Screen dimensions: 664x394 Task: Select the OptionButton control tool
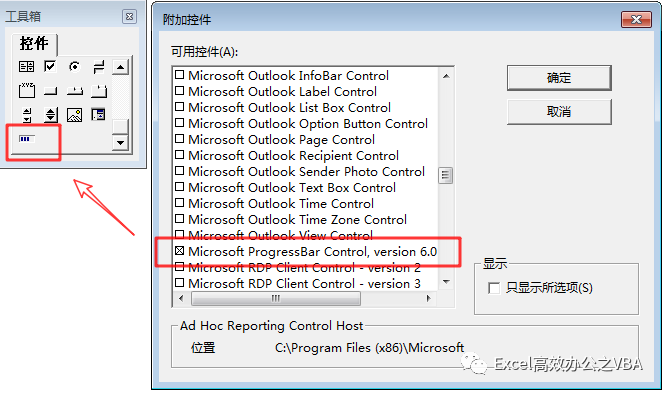[75, 67]
